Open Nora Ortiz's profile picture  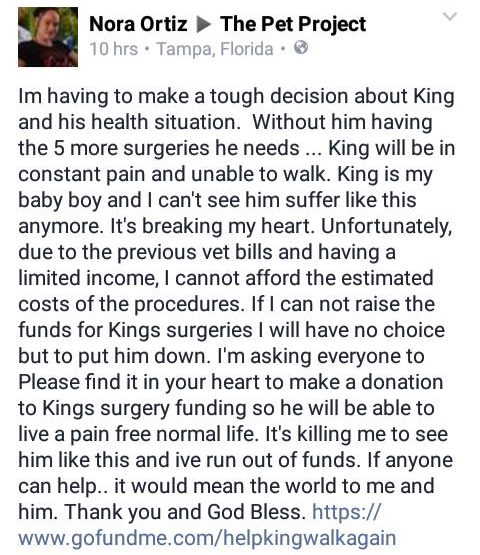click(x=48, y=37)
